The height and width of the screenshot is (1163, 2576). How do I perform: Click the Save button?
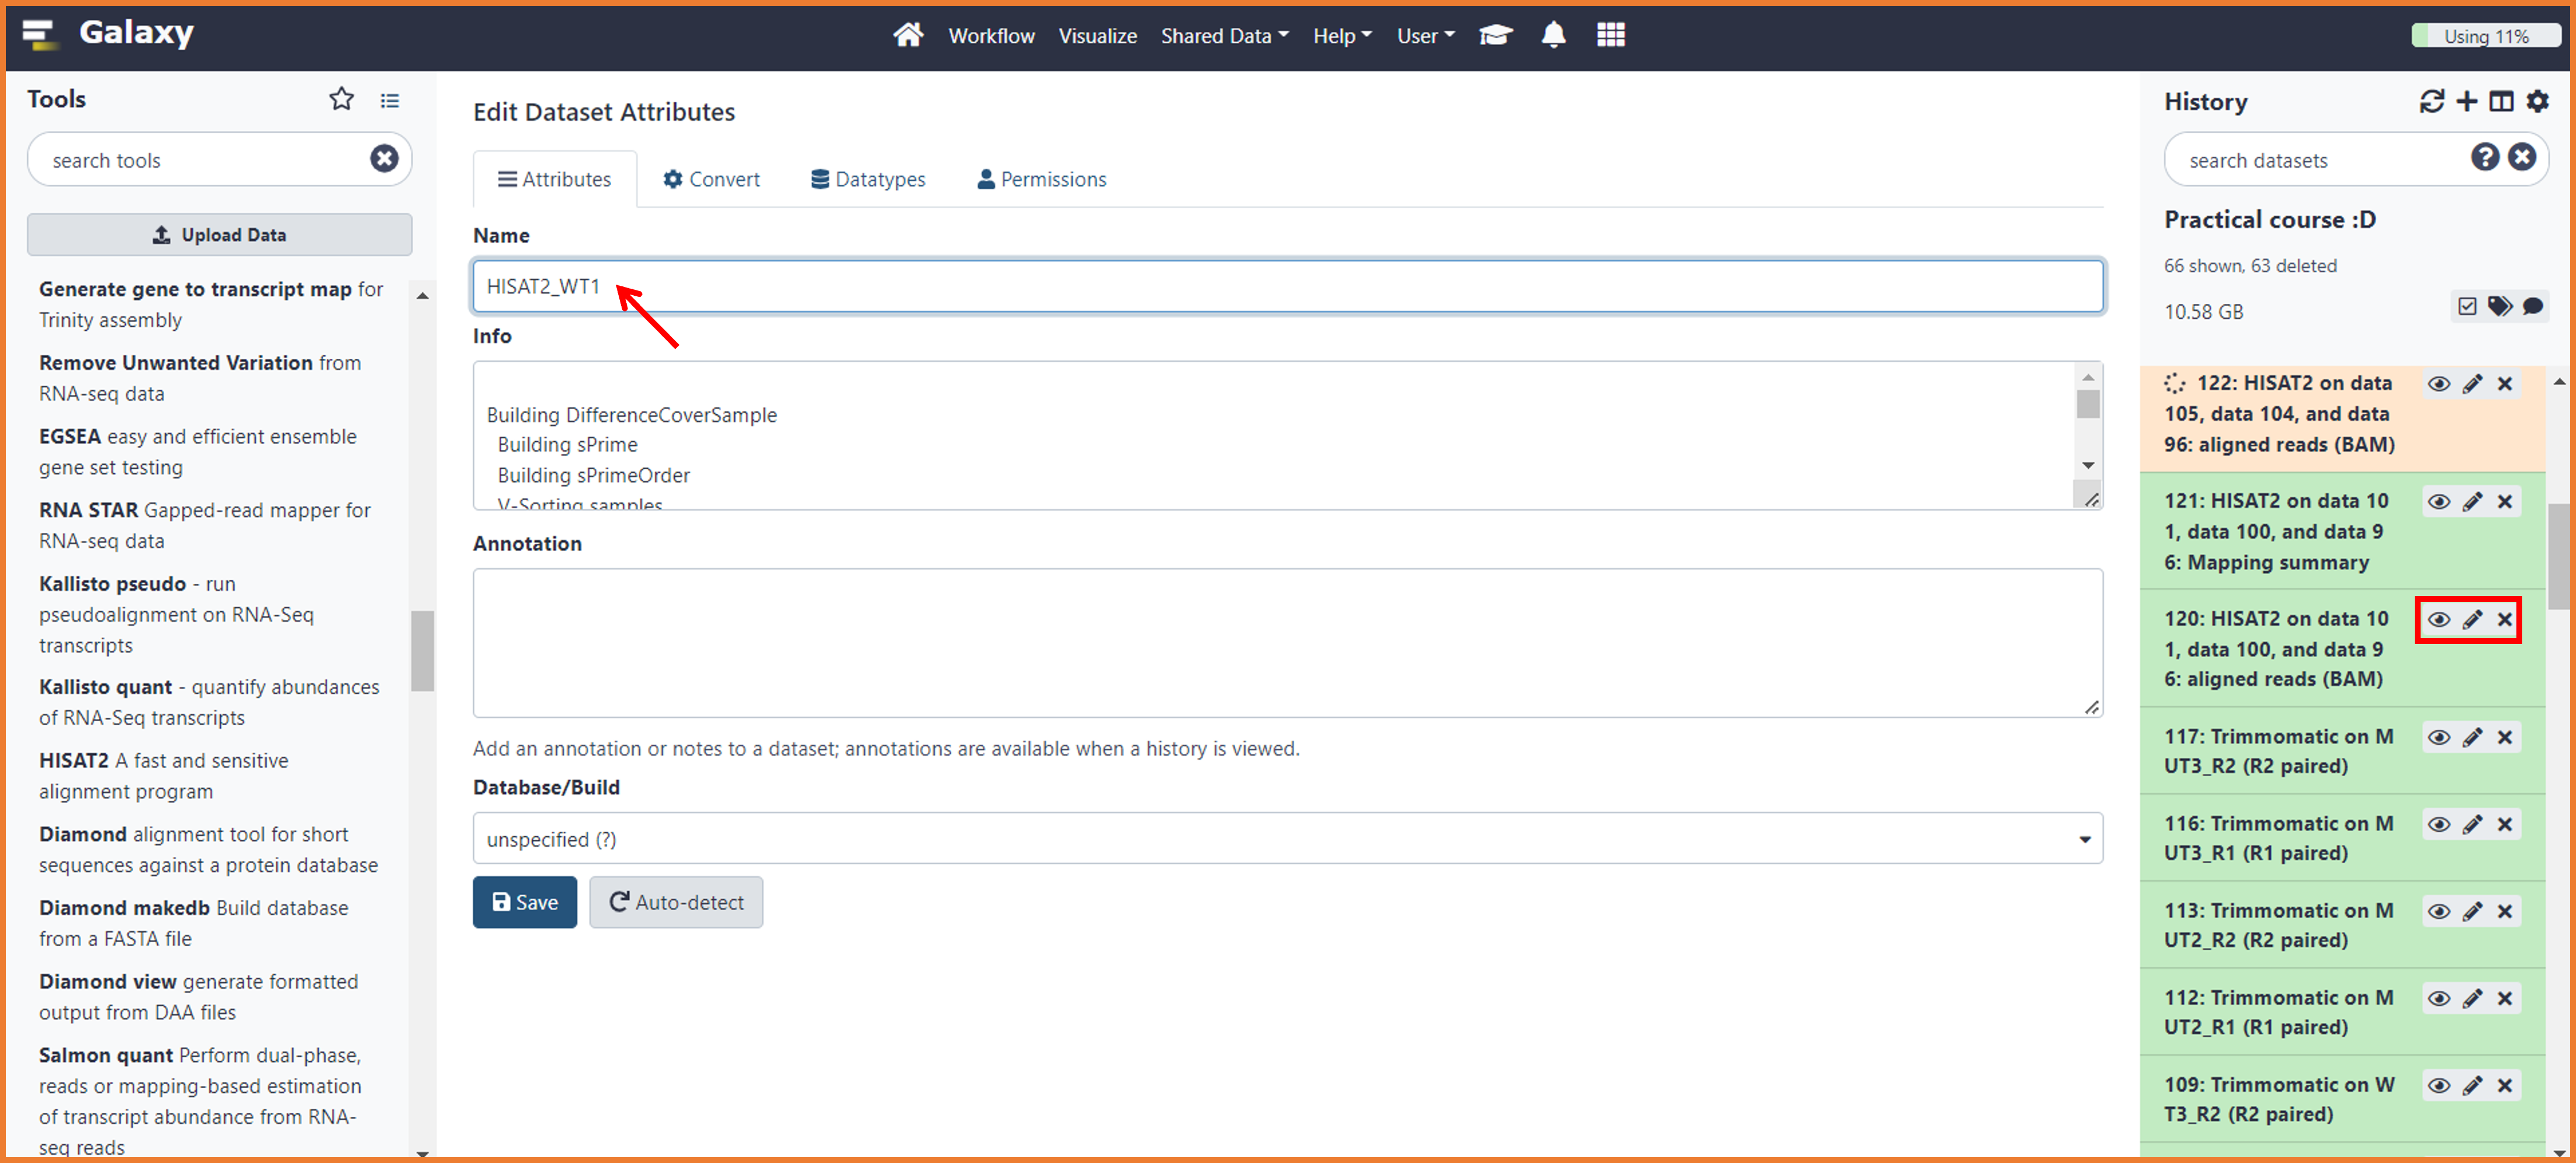[x=524, y=902]
